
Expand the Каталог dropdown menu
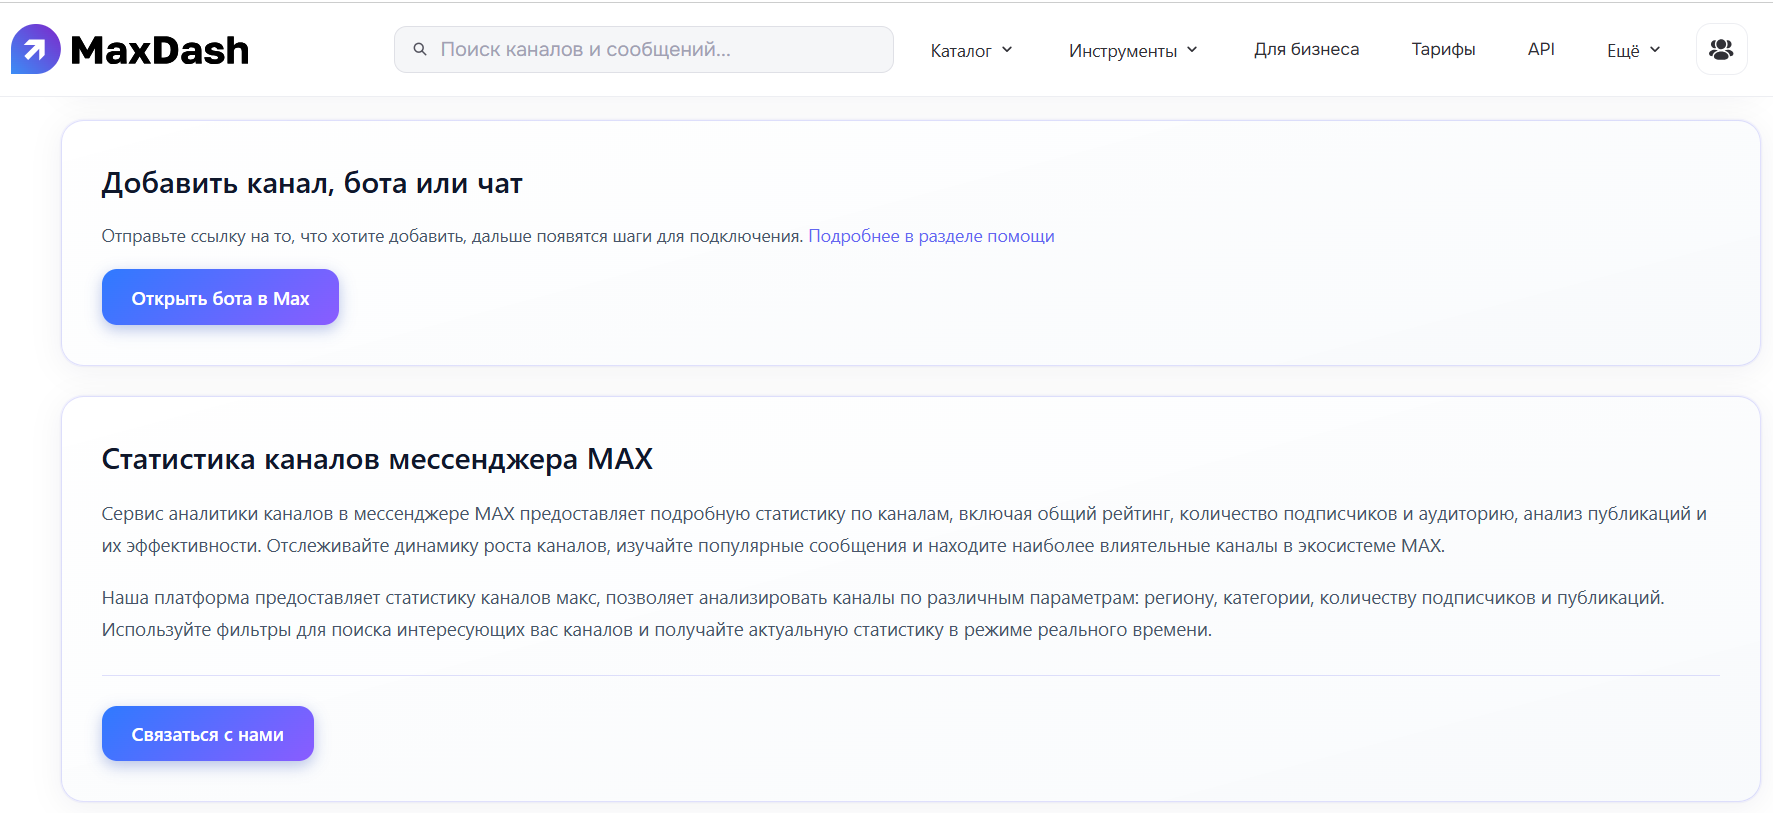[971, 50]
